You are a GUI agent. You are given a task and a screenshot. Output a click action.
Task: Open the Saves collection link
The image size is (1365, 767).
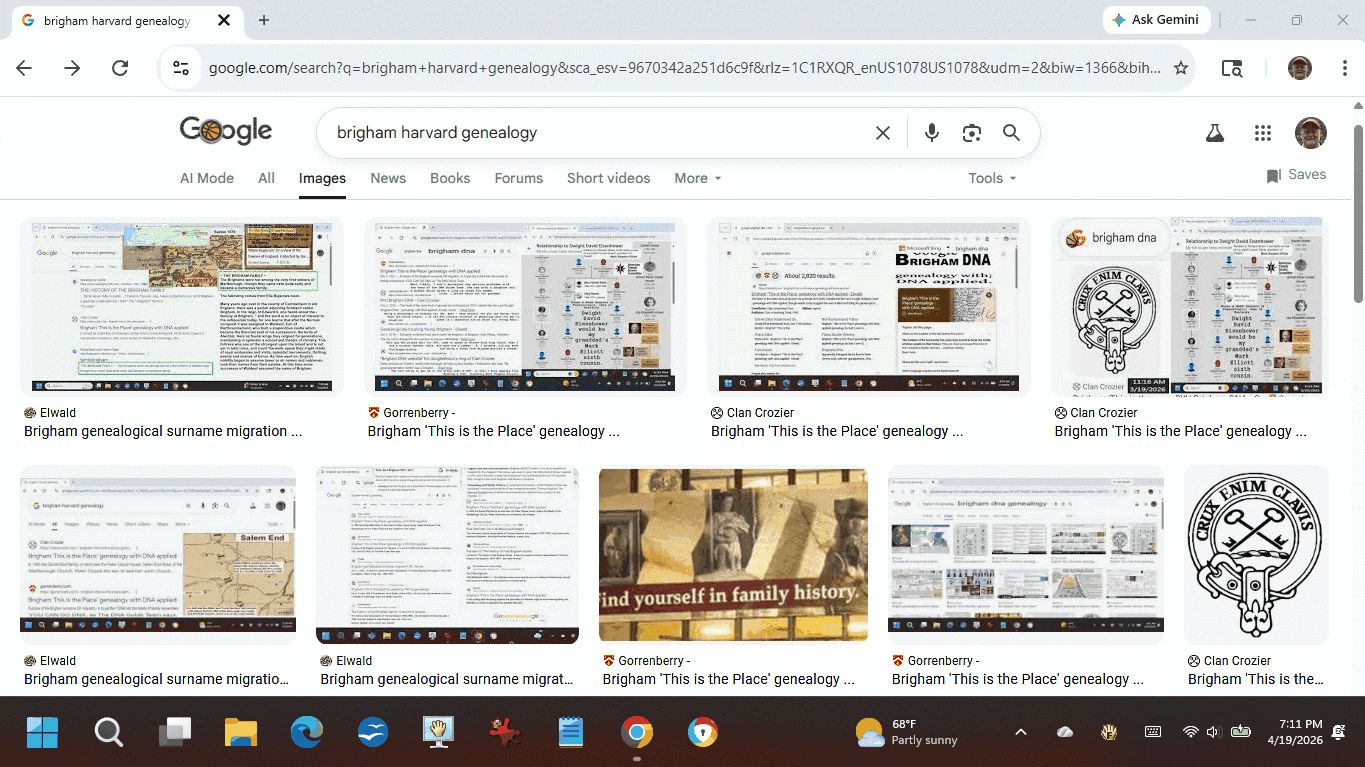pos(1296,175)
